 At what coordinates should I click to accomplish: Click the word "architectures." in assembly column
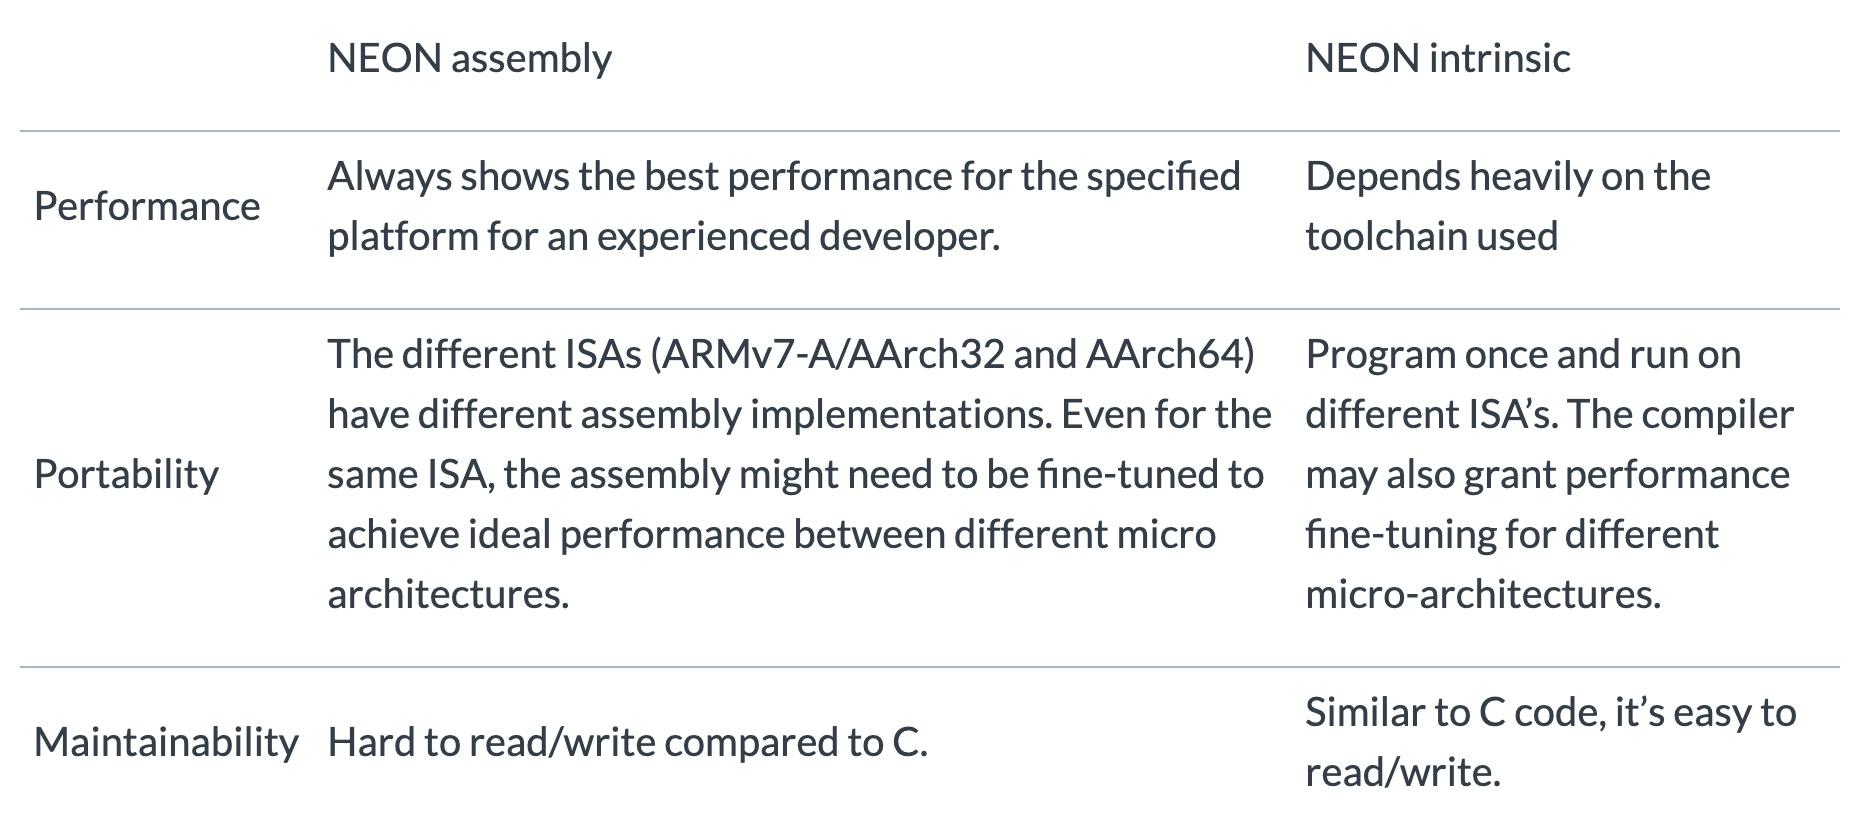[x=448, y=595]
